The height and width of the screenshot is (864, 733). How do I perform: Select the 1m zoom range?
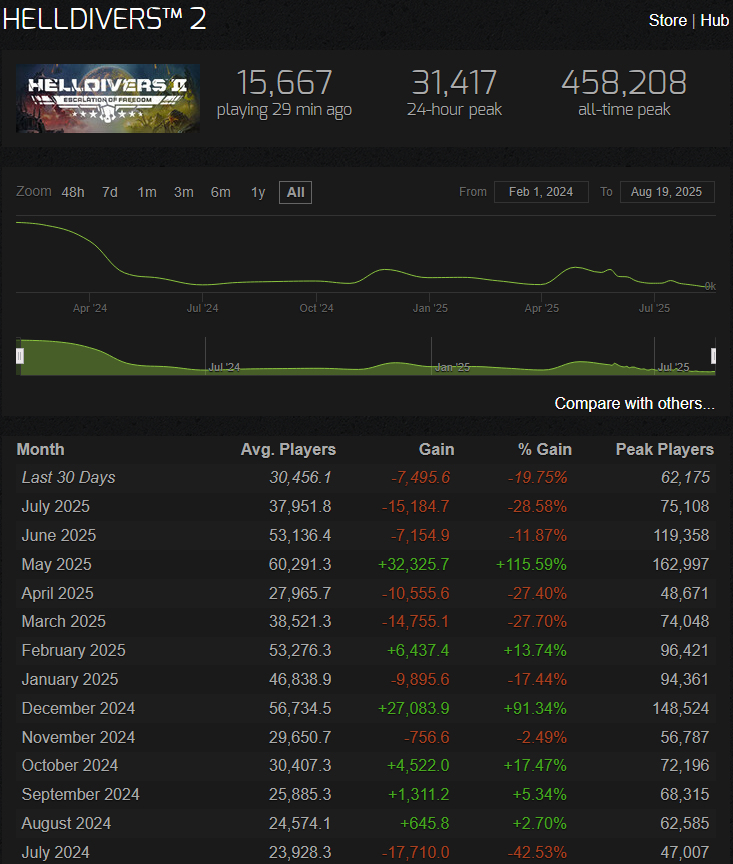[x=147, y=192]
